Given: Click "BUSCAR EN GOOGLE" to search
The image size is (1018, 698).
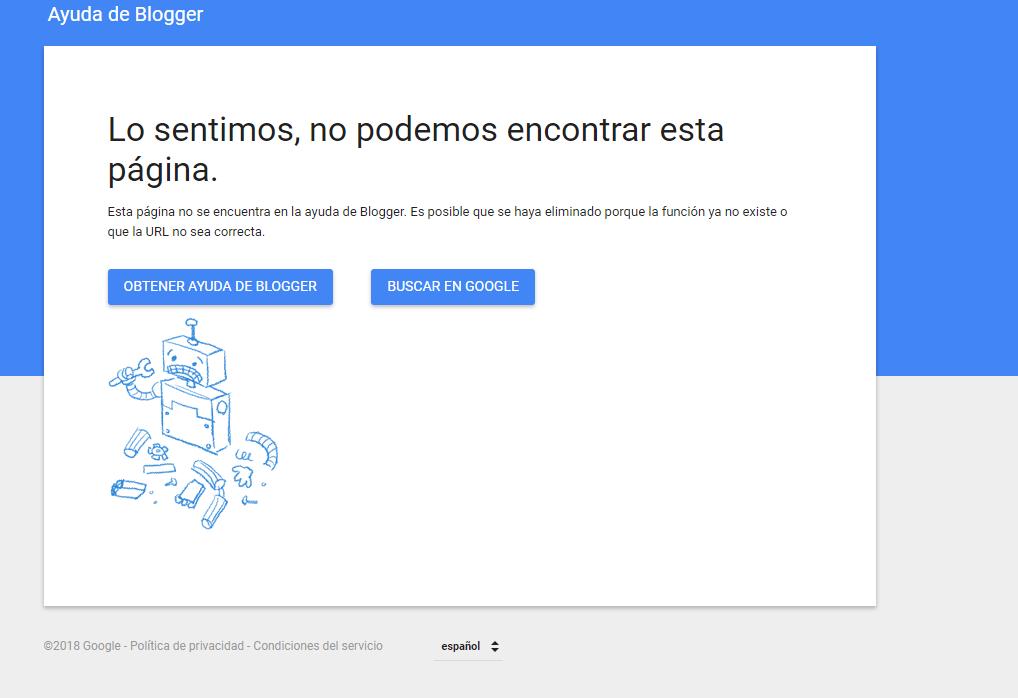Looking at the screenshot, I should pos(452,287).
